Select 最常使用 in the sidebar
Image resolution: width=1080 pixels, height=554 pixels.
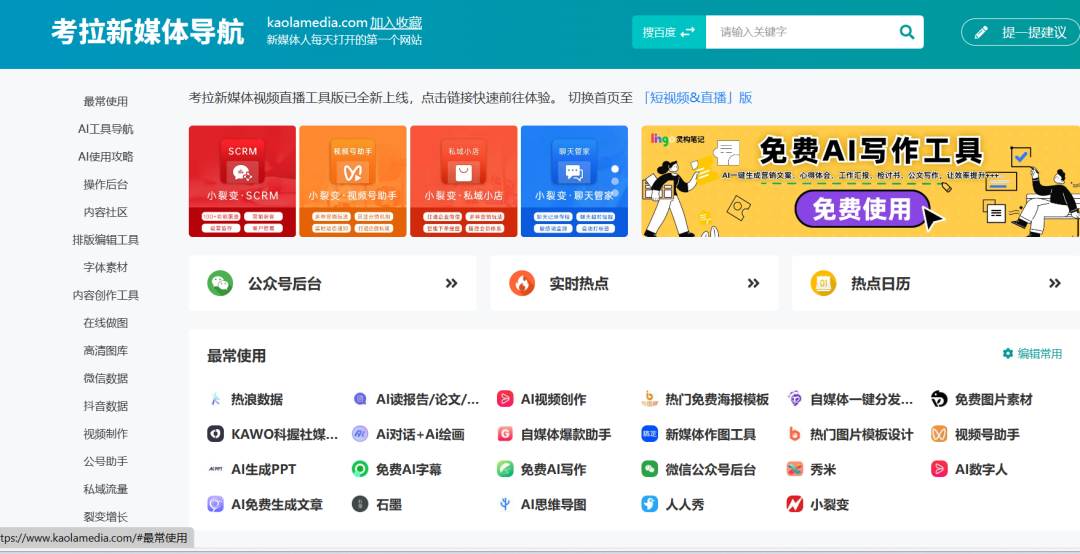[105, 101]
